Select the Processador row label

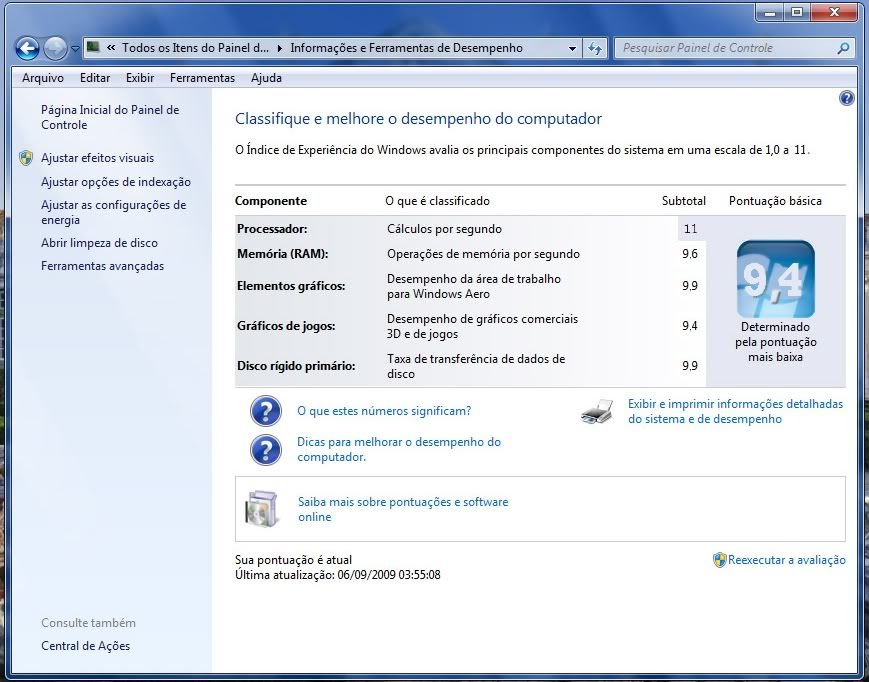(272, 229)
